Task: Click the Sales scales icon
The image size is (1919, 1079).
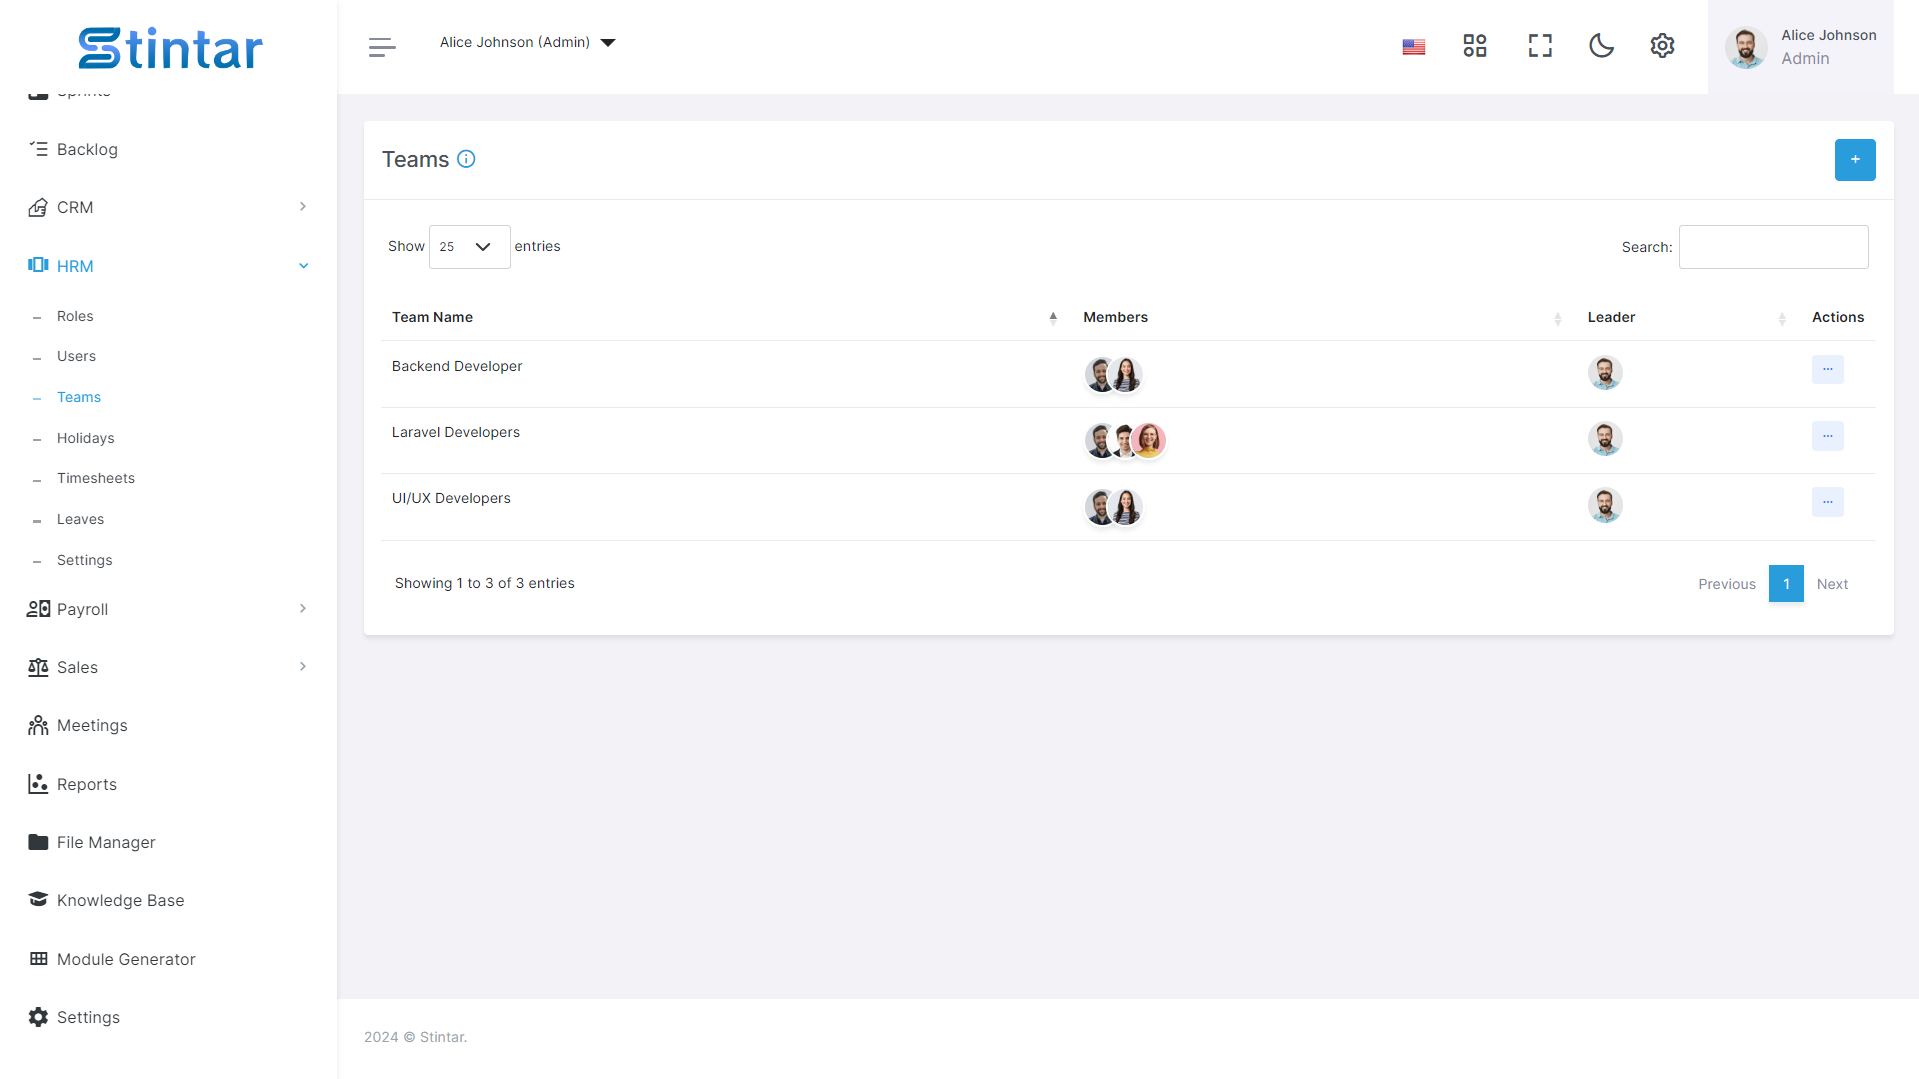Action: click(38, 667)
